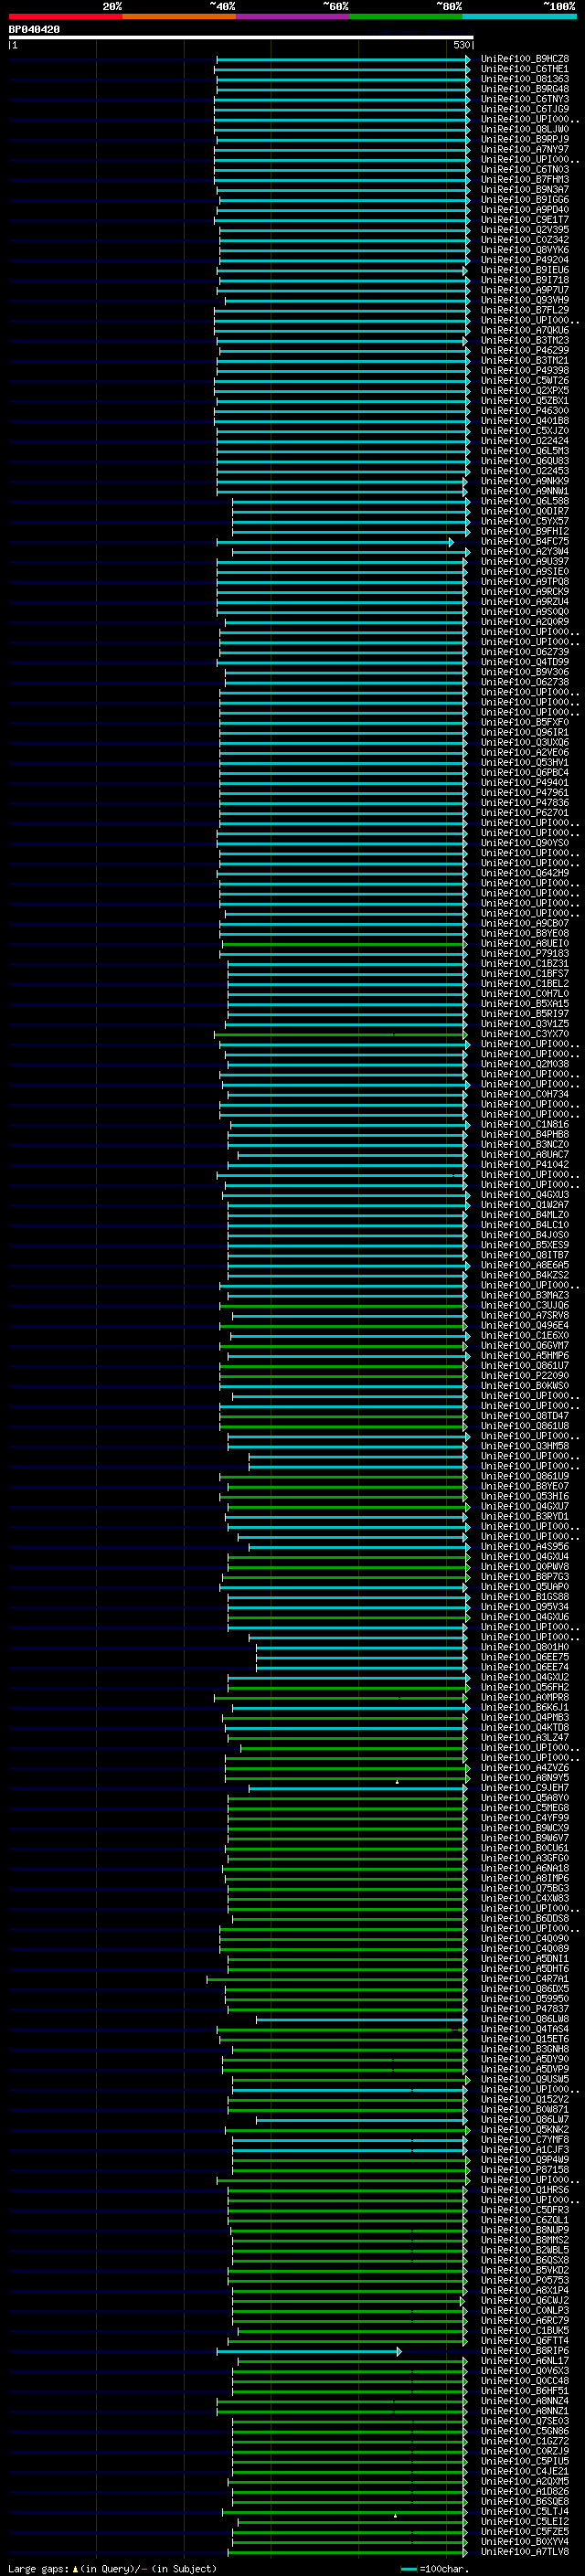Select the UniRef100_Q96IR1 entry
Screen dimensions: 585x2576
(524, 732)
